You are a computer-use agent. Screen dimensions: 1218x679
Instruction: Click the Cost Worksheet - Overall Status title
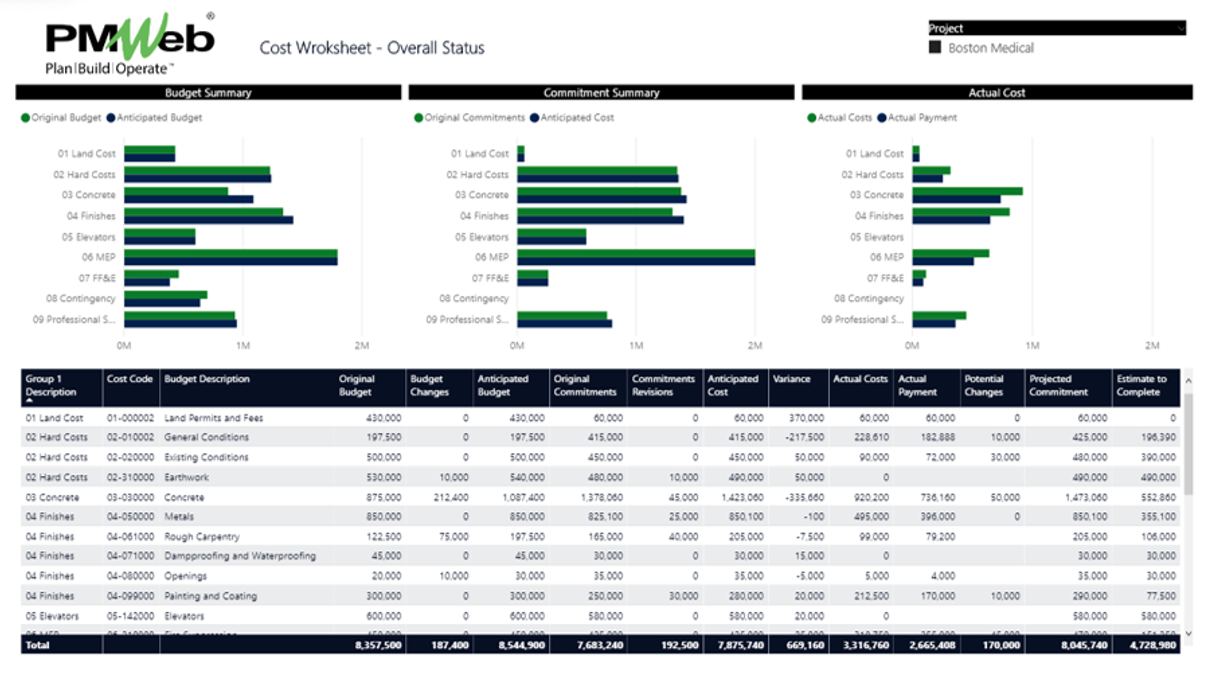point(372,48)
